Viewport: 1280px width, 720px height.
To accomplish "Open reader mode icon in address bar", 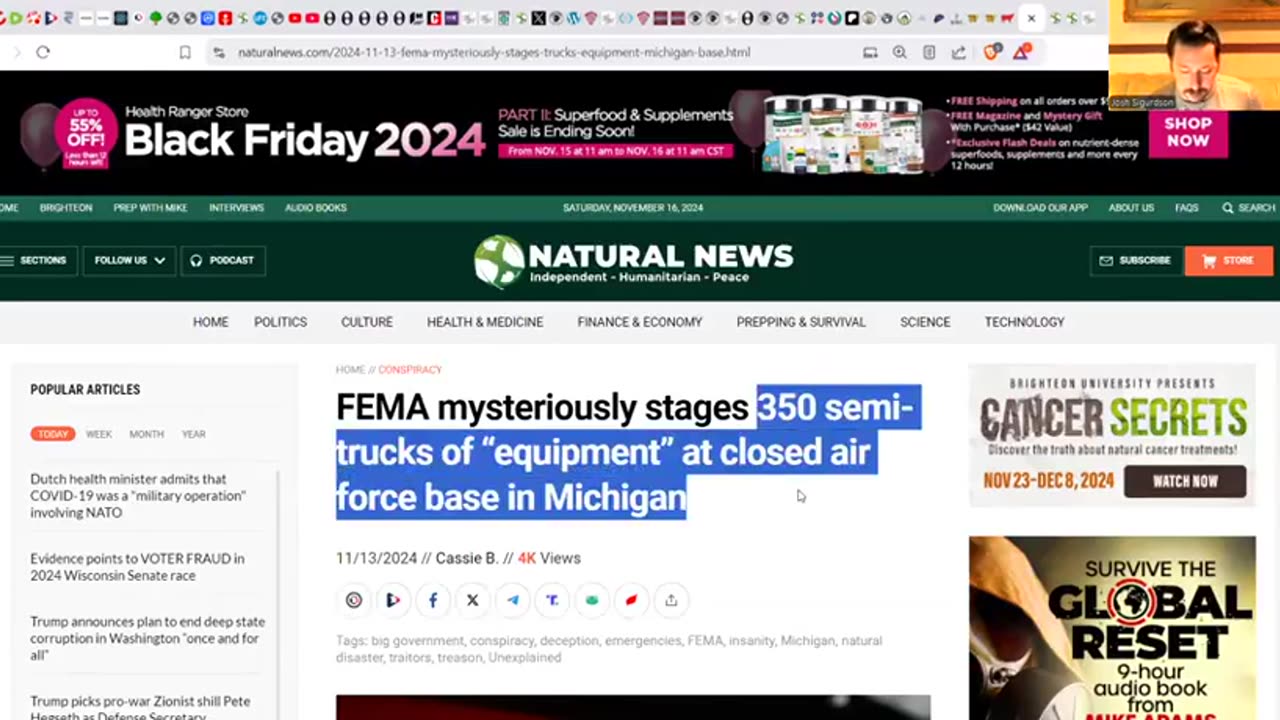I will (x=929, y=52).
